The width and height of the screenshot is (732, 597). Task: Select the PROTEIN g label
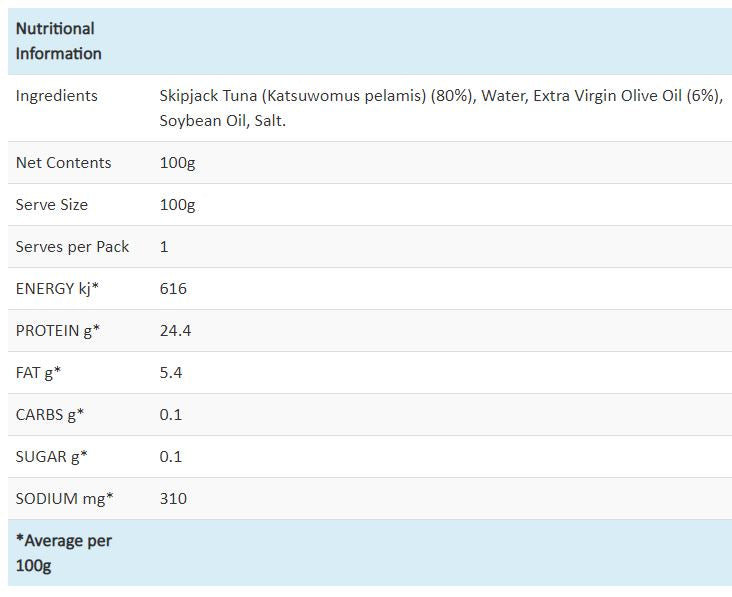pyautogui.click(x=58, y=330)
